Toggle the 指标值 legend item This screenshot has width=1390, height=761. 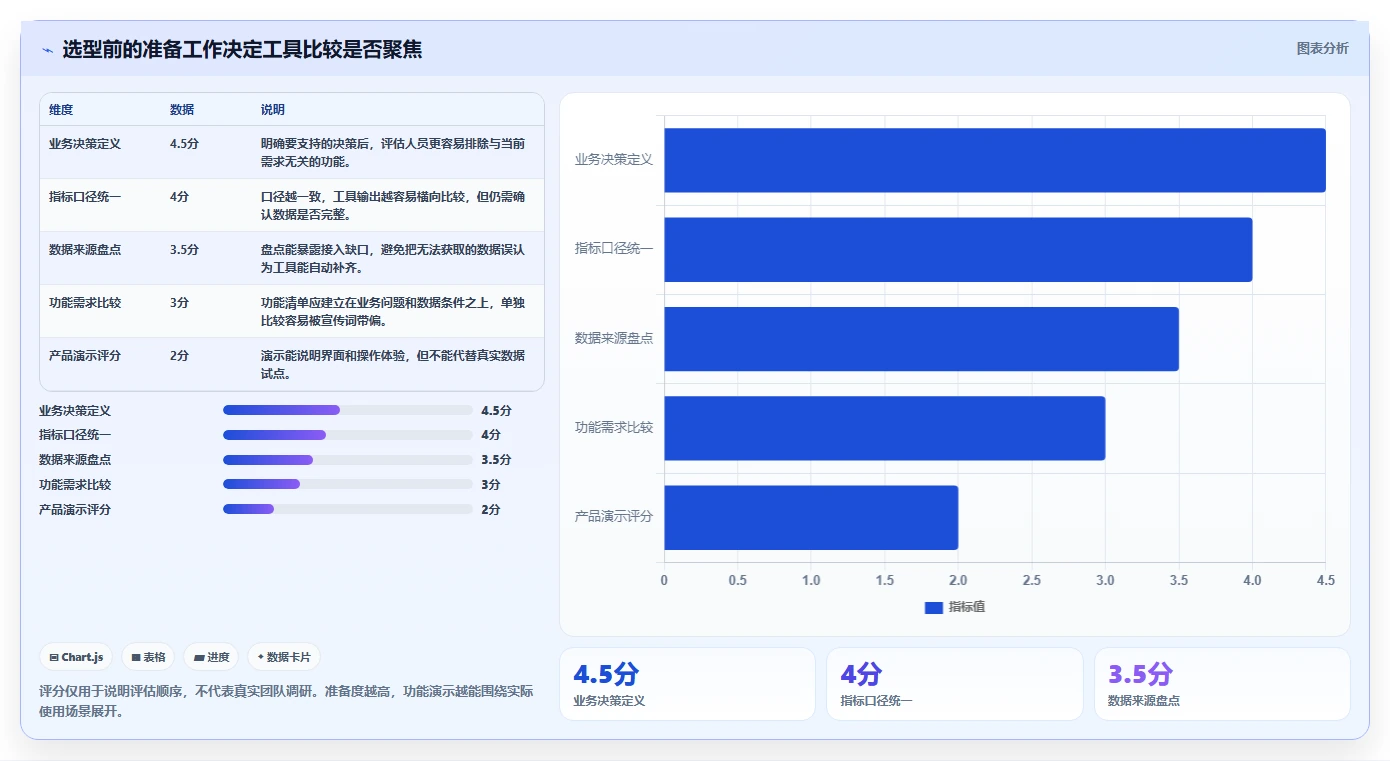pos(955,607)
